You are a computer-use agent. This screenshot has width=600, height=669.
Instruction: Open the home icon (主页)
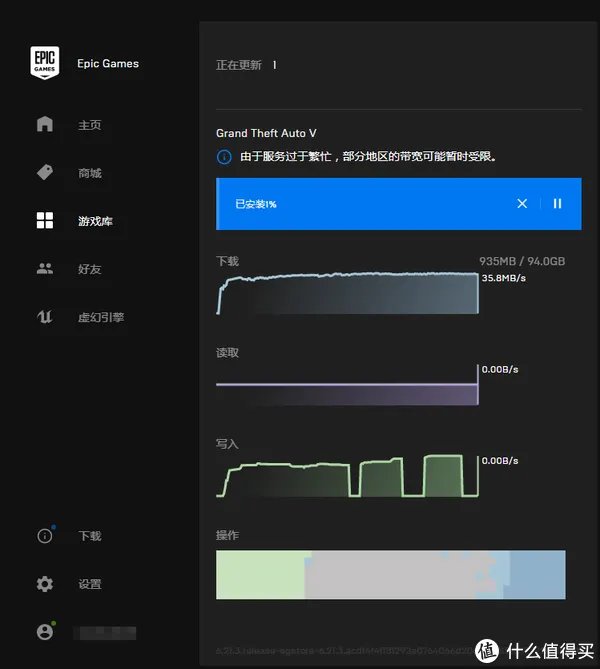coord(45,124)
